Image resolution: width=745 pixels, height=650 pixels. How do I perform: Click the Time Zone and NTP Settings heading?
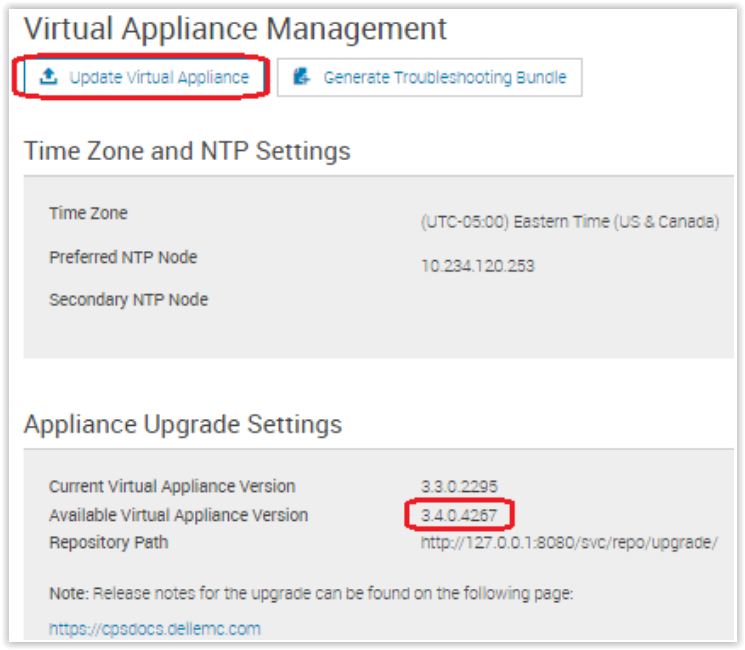coord(187,151)
